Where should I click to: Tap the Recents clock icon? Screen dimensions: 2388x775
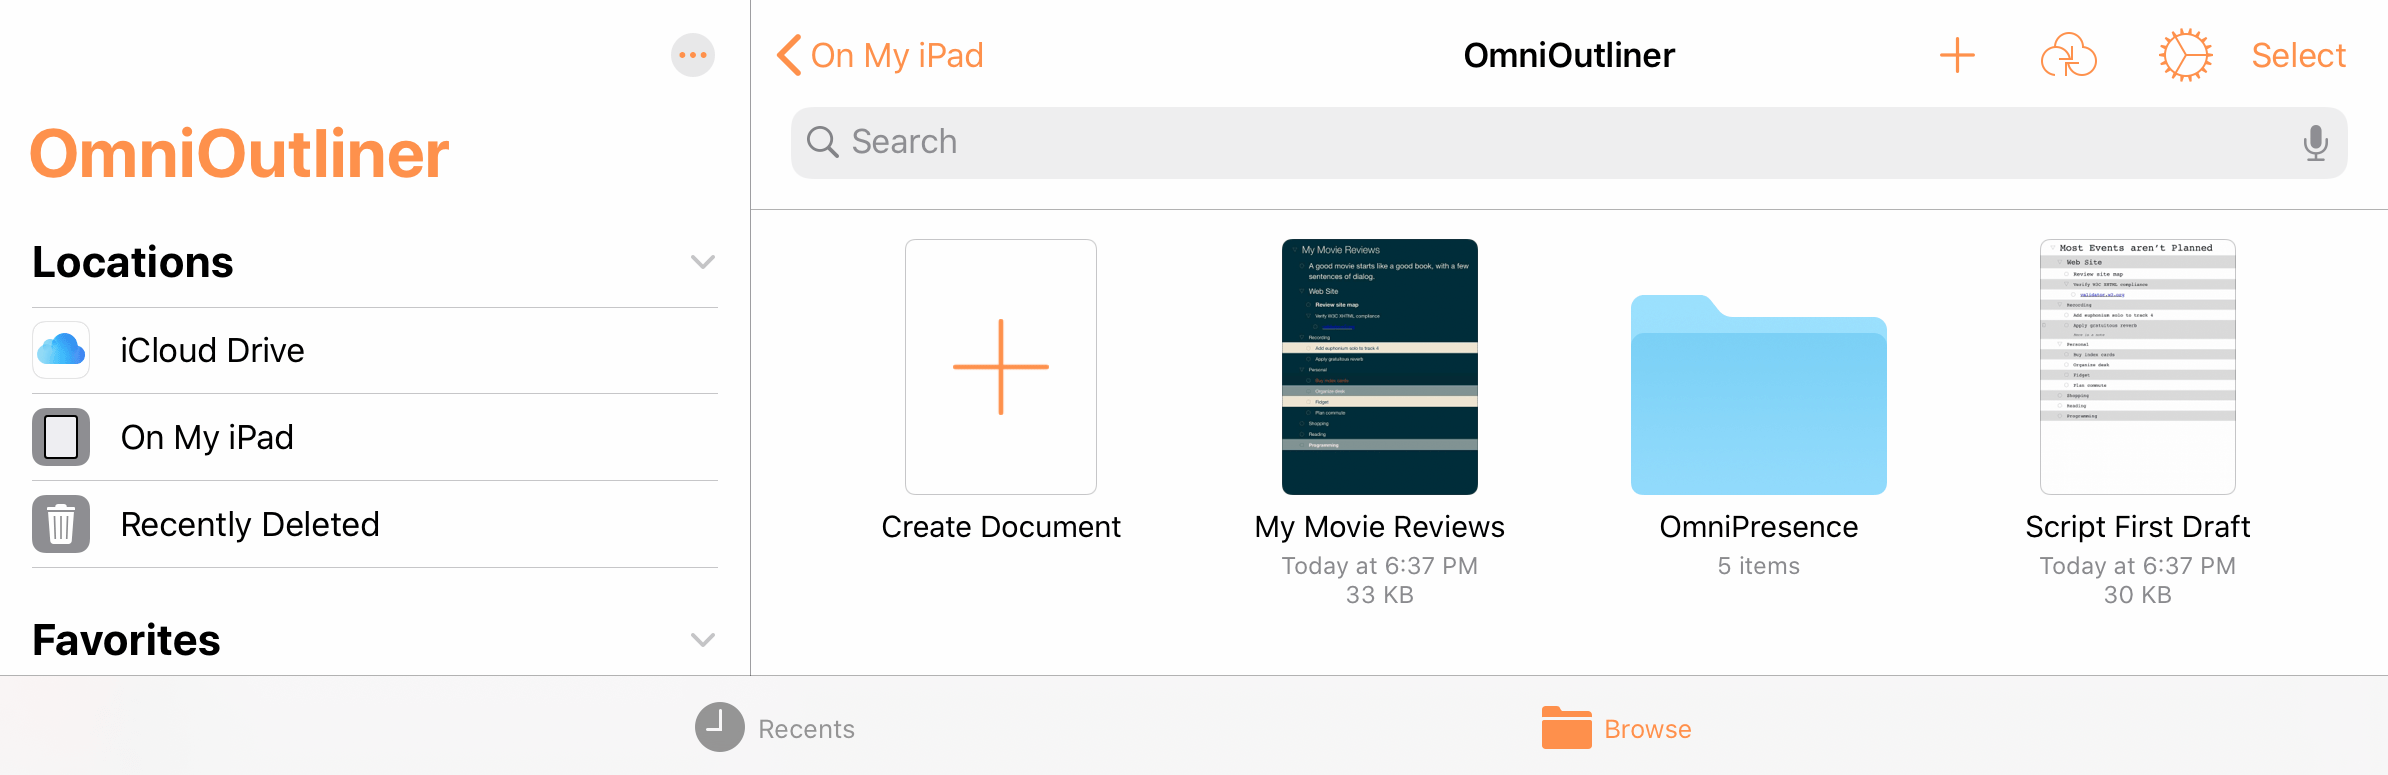point(720,727)
